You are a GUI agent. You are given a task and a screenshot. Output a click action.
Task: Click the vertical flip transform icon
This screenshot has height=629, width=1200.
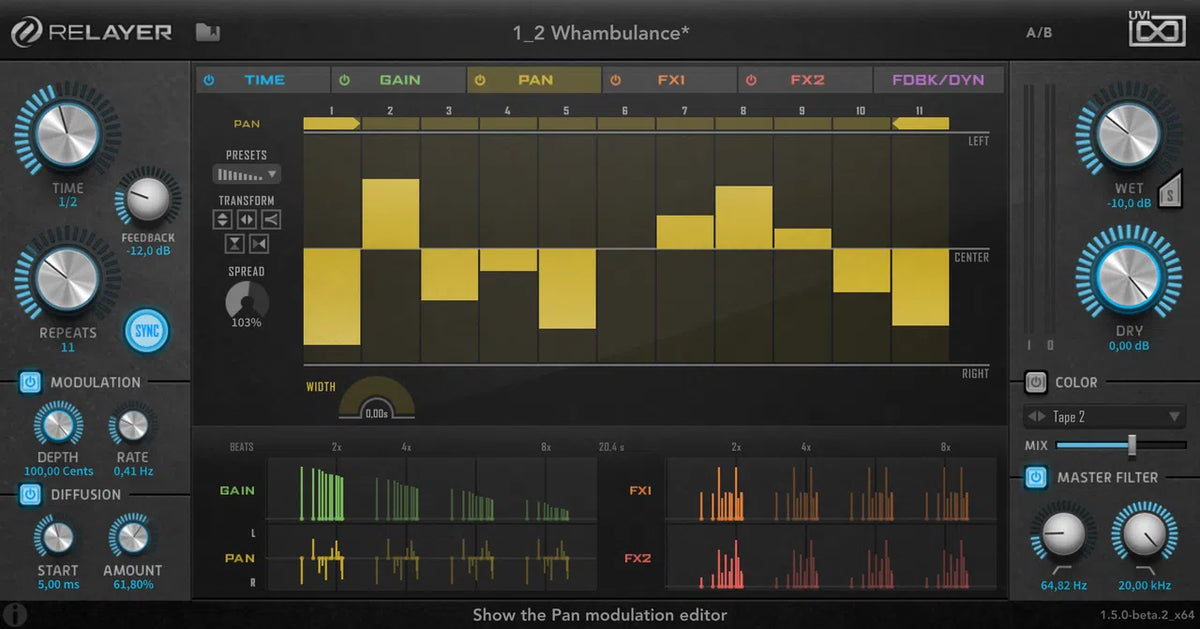click(x=223, y=220)
